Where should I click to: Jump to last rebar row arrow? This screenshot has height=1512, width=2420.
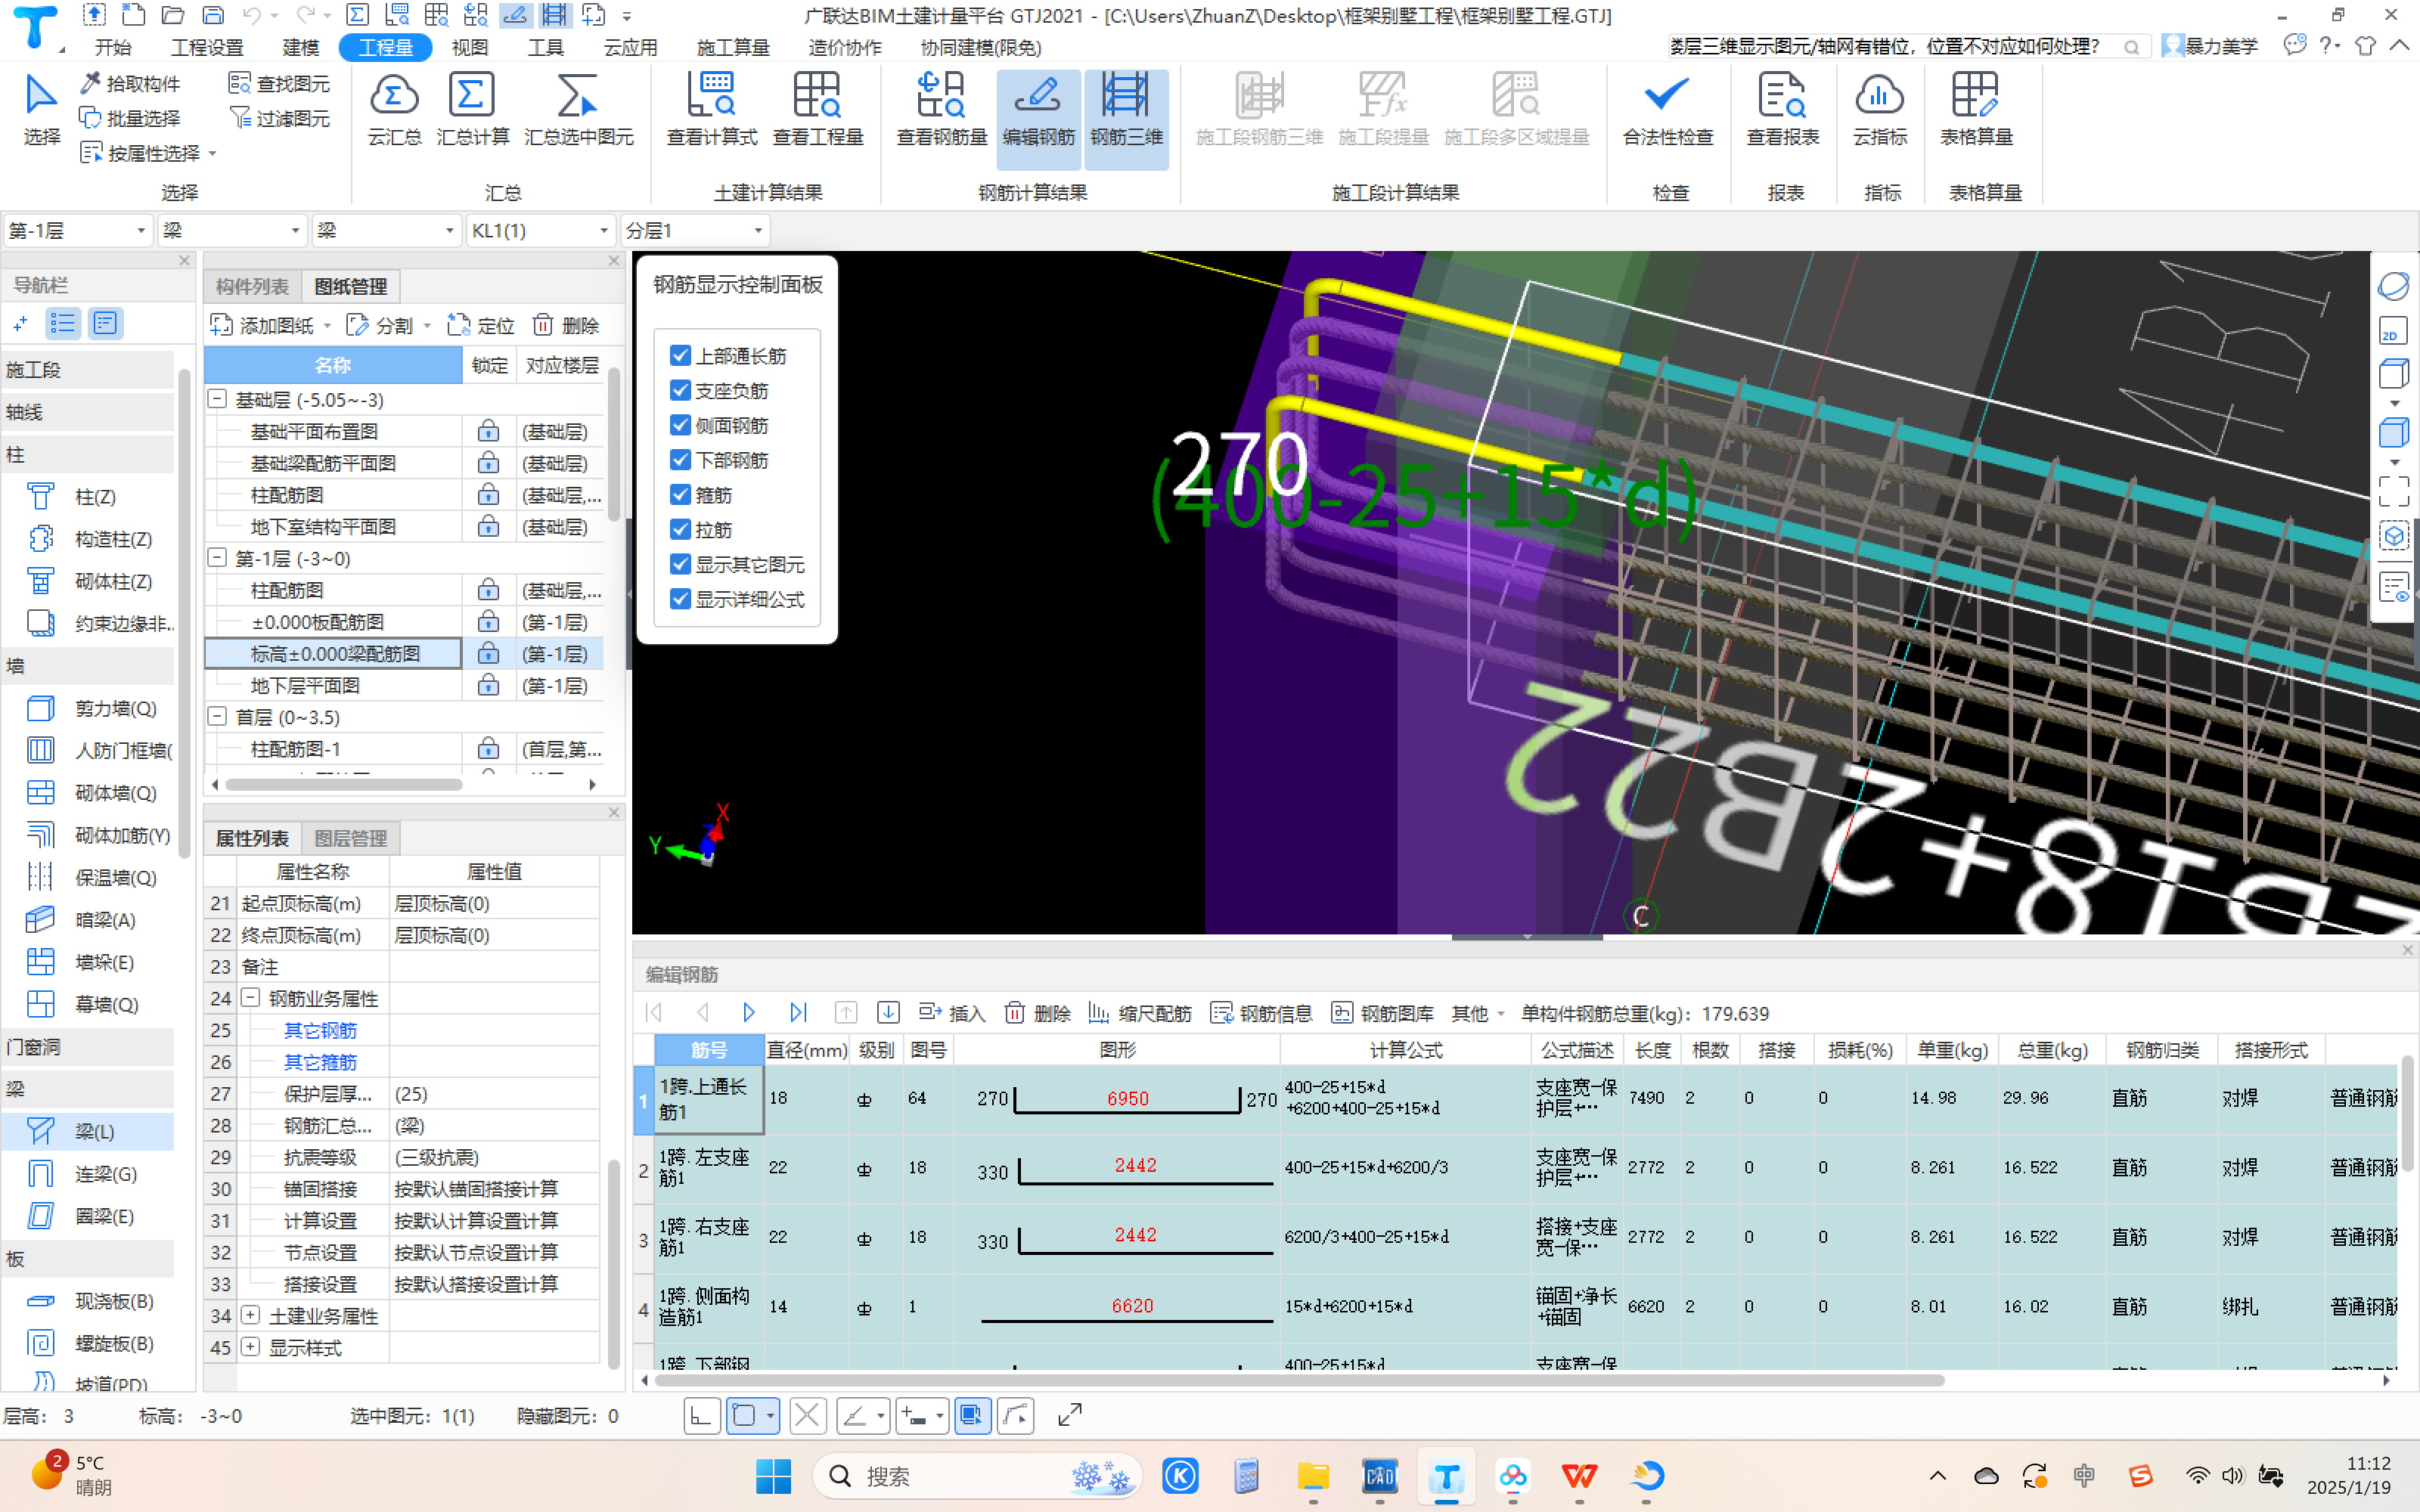797,1013
